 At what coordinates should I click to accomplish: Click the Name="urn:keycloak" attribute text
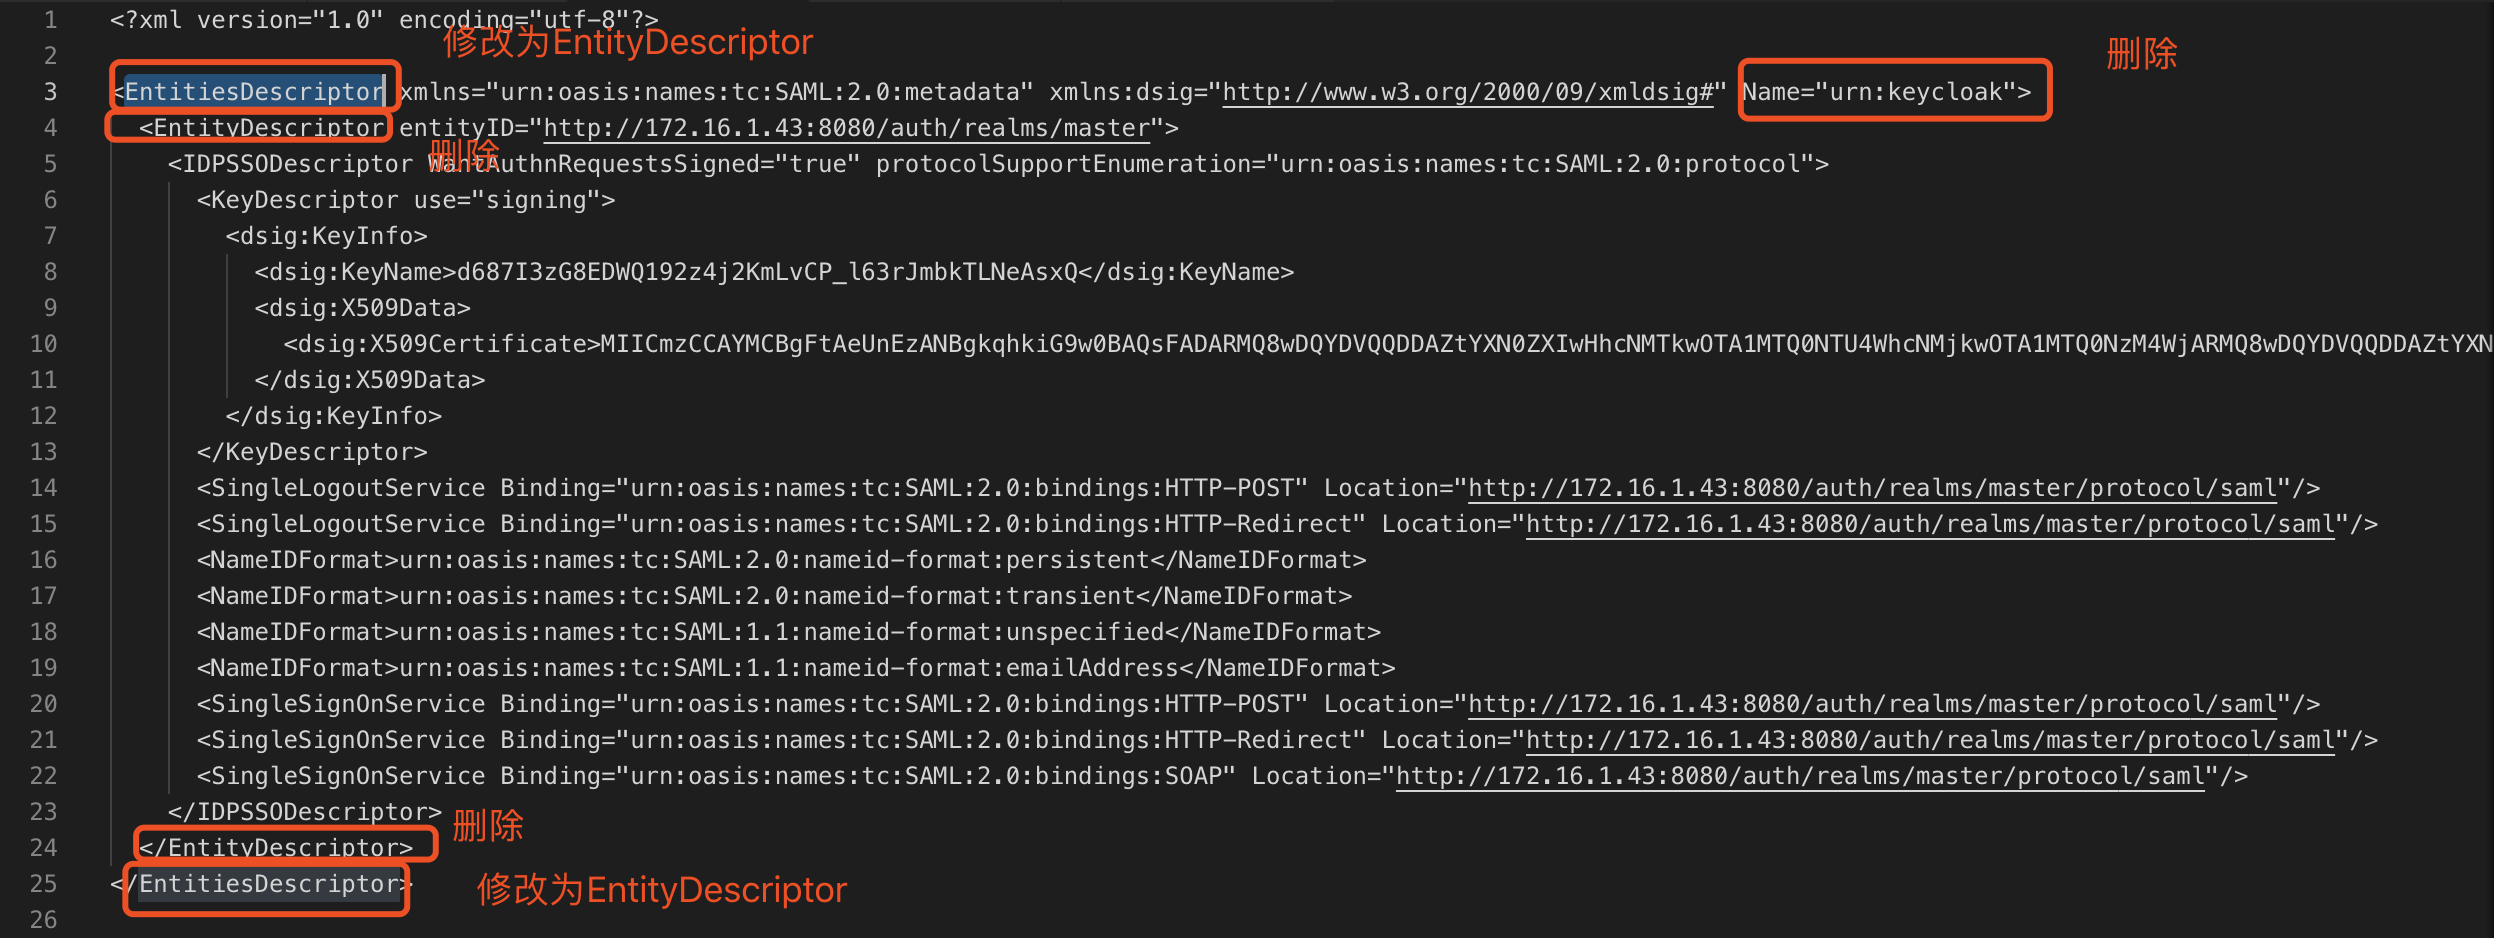[x=1886, y=92]
